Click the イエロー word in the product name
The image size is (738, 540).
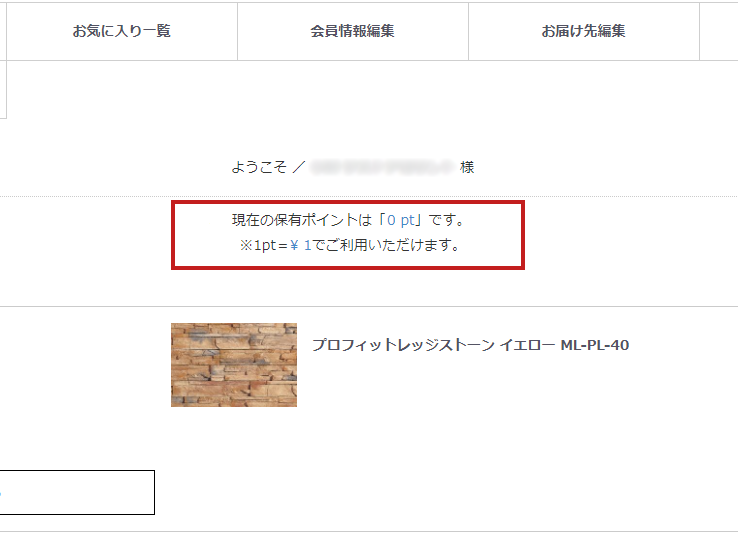tap(527, 345)
